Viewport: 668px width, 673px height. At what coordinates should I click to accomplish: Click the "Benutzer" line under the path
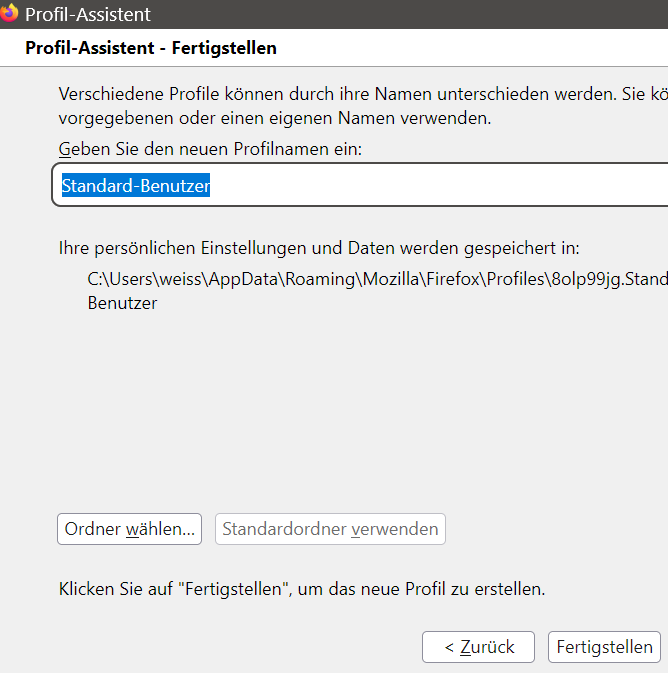coord(122,303)
